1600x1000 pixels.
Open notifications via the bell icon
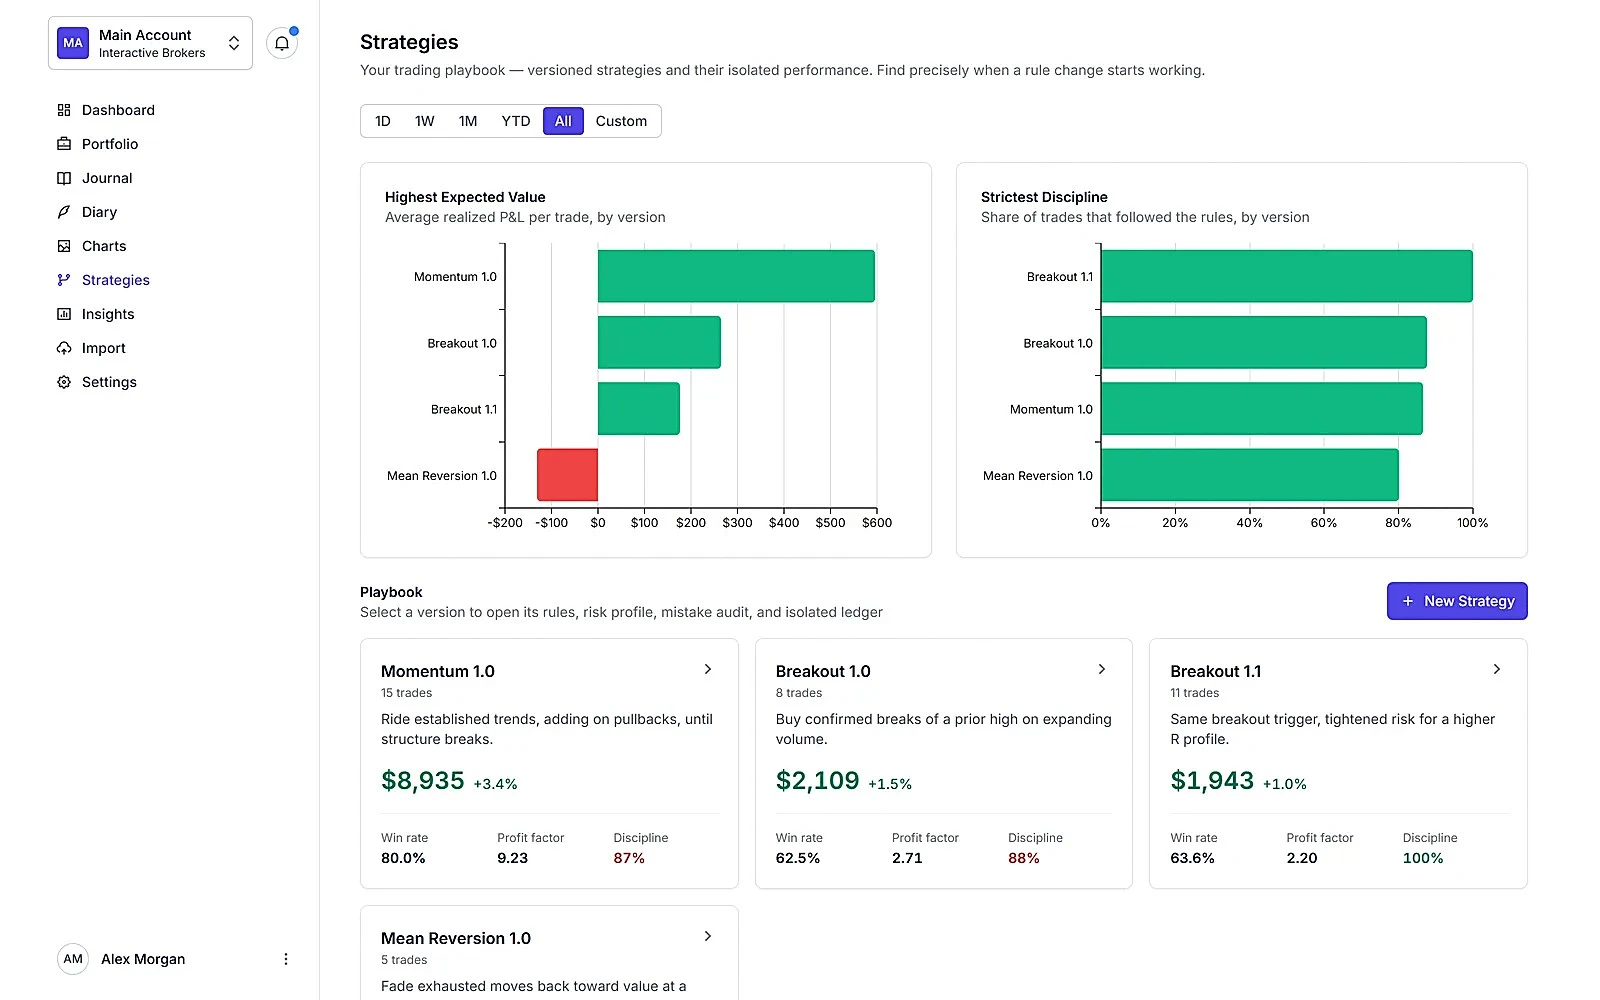pyautogui.click(x=282, y=43)
